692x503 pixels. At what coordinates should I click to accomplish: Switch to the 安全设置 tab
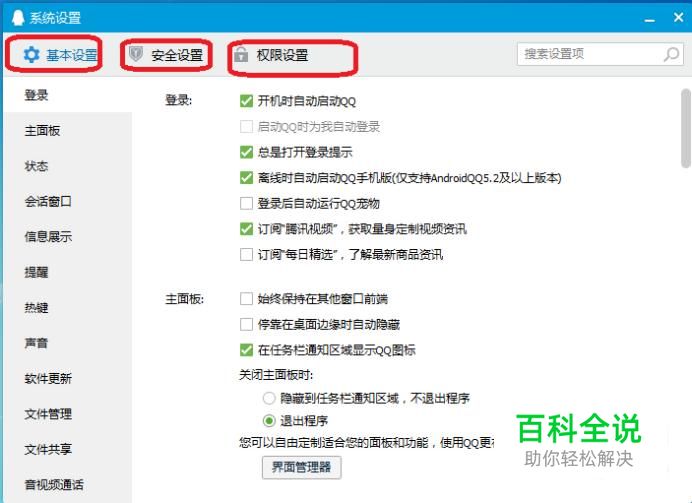point(165,55)
